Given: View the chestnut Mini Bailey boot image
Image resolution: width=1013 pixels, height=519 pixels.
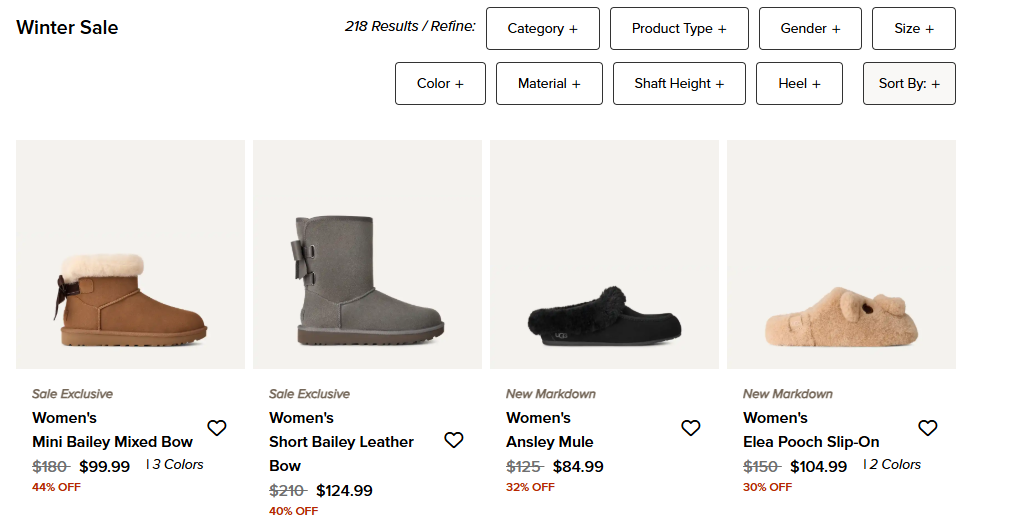Looking at the screenshot, I should tap(131, 255).
